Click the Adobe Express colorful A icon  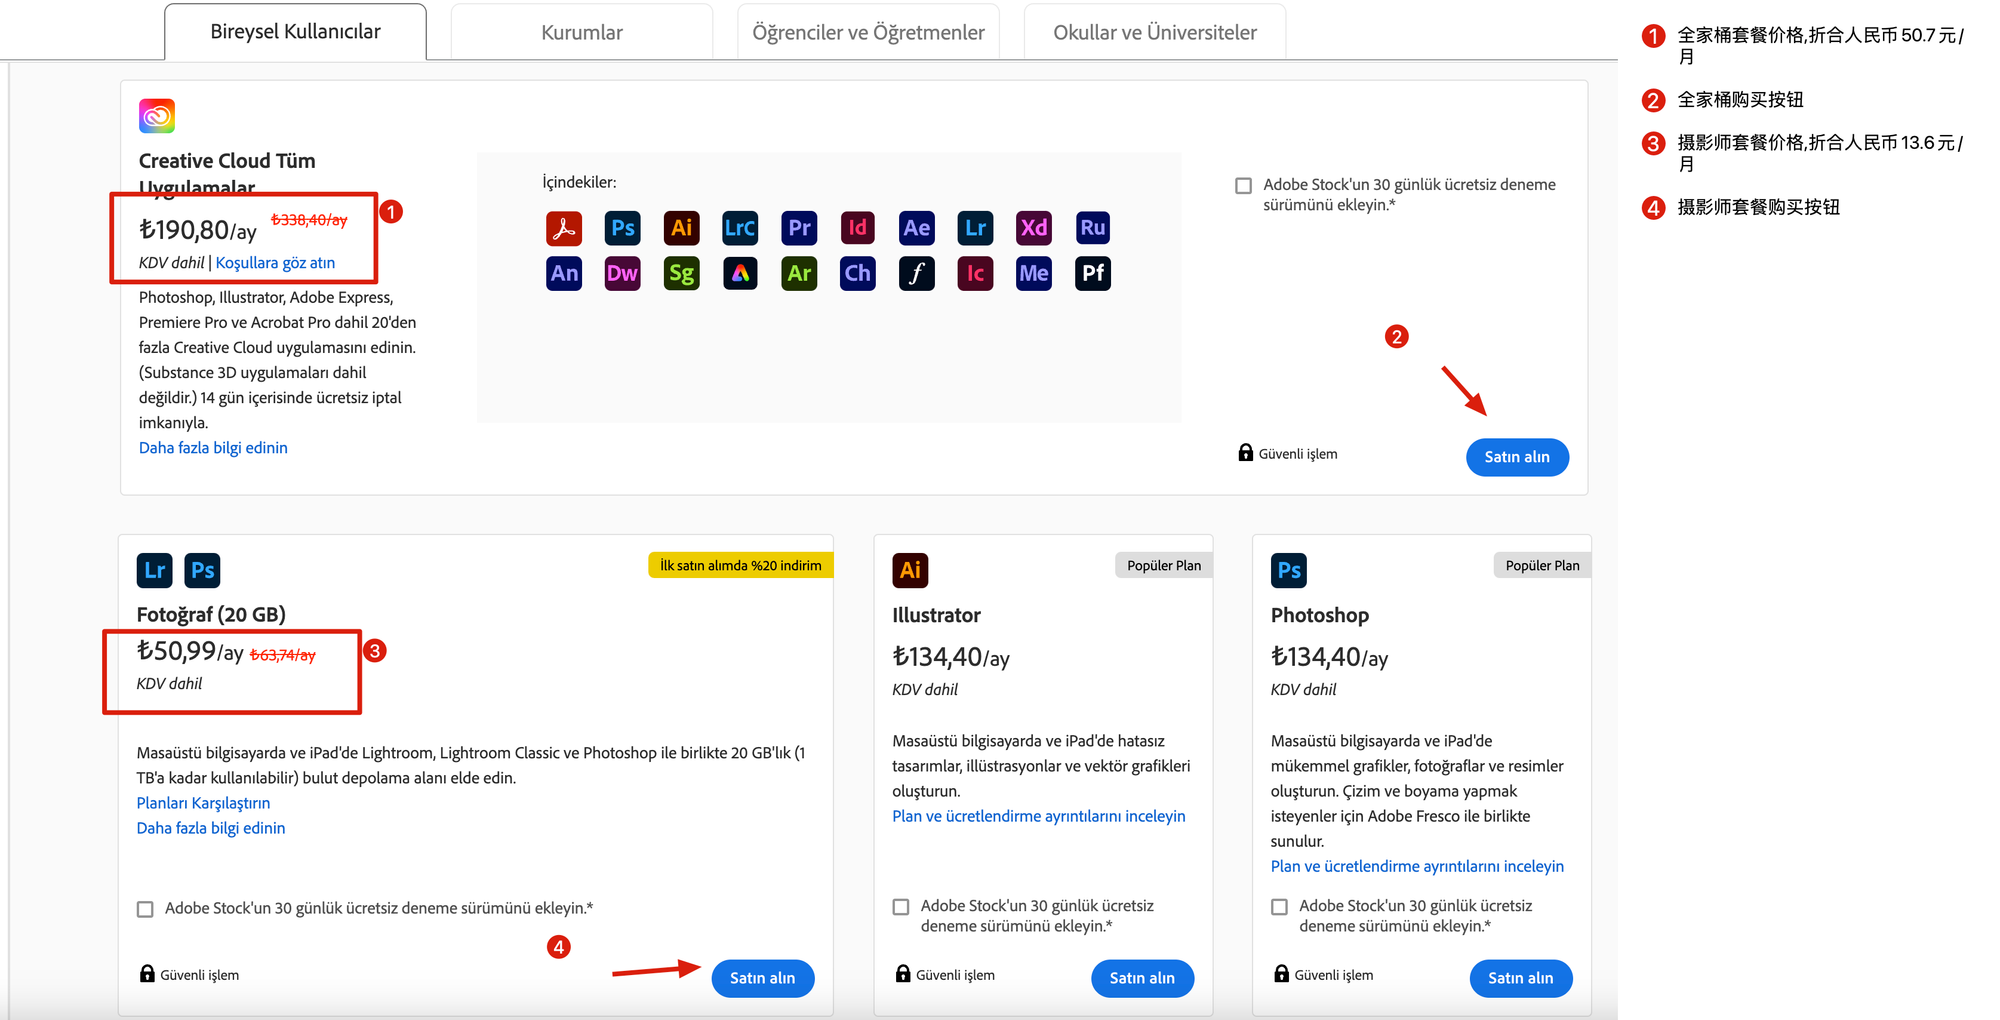(x=740, y=273)
